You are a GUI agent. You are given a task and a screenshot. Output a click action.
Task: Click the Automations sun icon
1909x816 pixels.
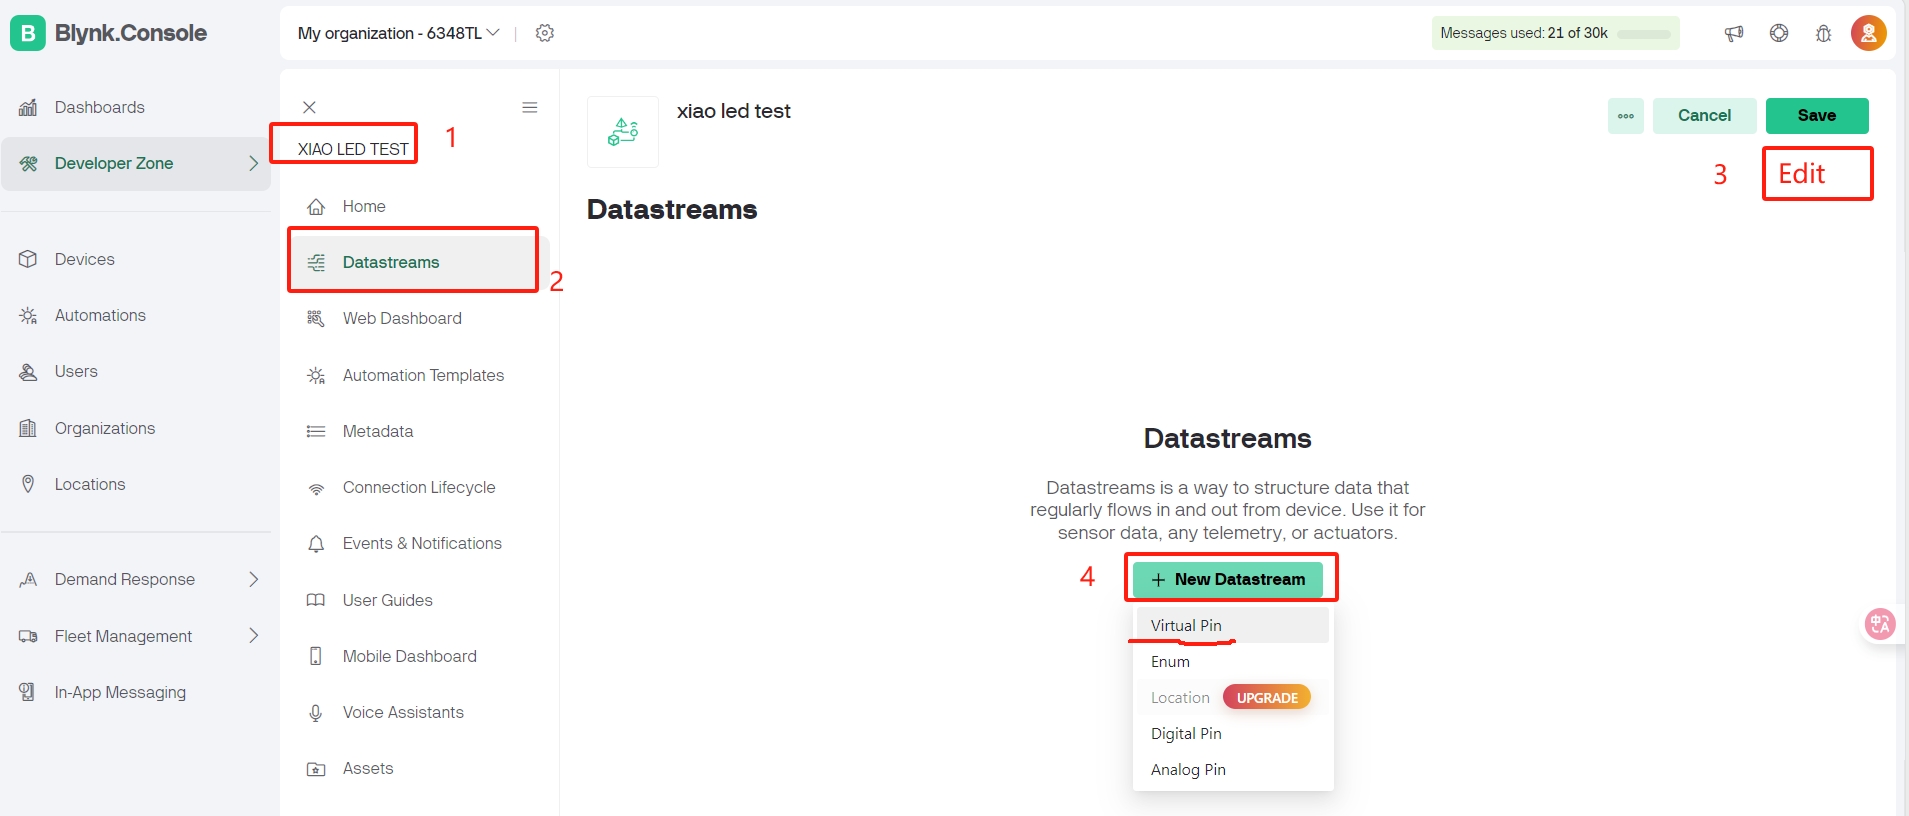coord(28,315)
